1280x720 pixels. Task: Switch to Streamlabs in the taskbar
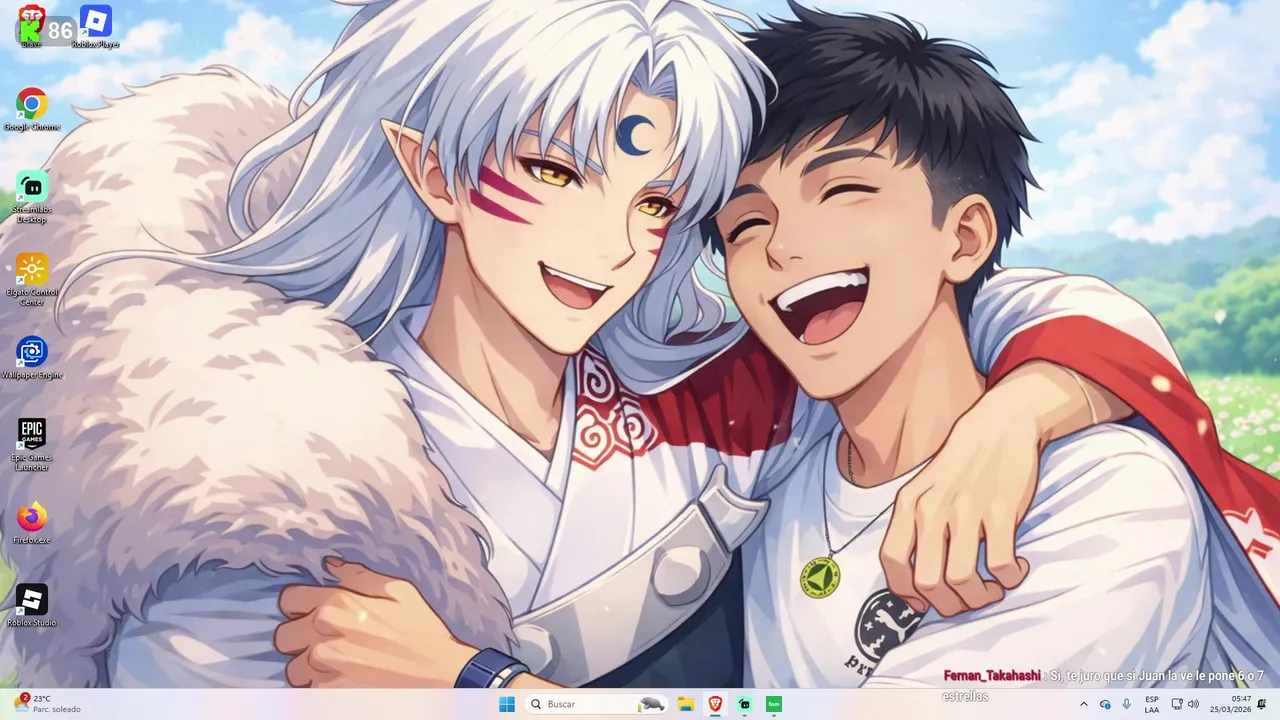(x=744, y=704)
